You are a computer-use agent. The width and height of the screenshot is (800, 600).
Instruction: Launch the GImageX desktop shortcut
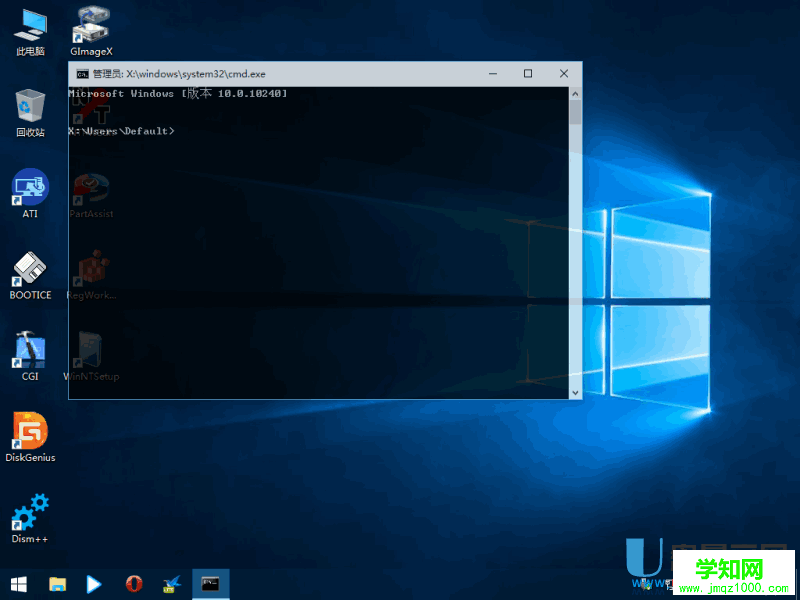pos(91,32)
